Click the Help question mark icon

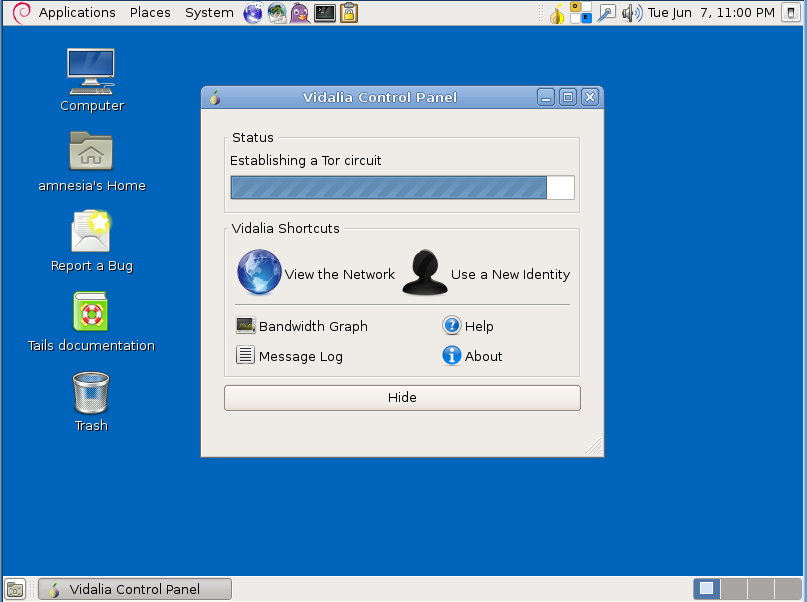pyautogui.click(x=451, y=325)
